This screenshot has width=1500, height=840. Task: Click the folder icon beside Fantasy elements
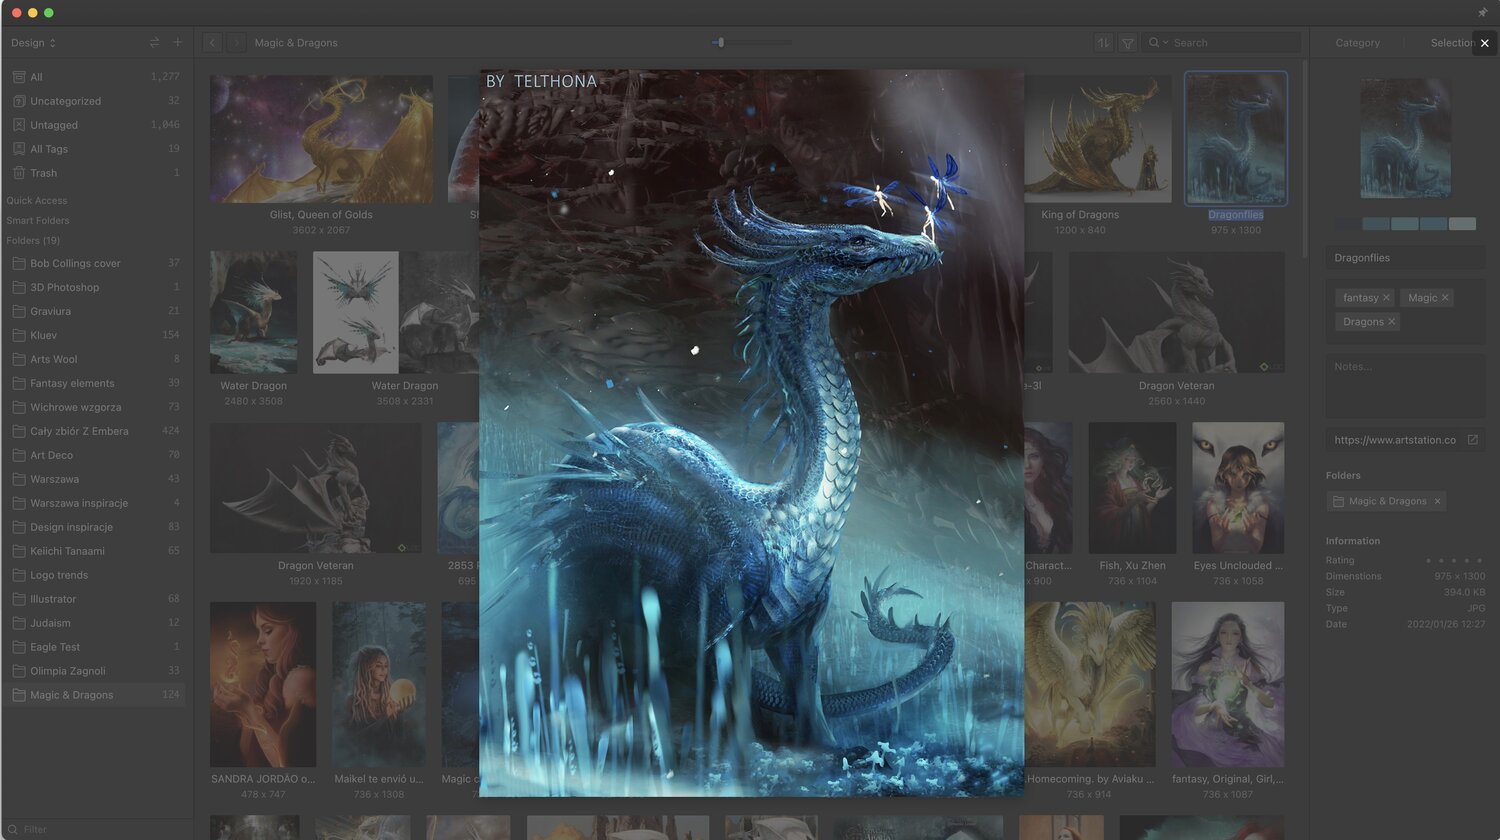pos(19,383)
